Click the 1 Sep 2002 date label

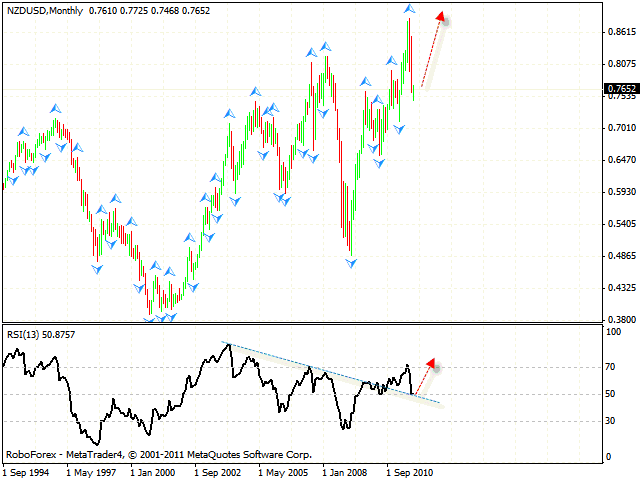pos(218,470)
